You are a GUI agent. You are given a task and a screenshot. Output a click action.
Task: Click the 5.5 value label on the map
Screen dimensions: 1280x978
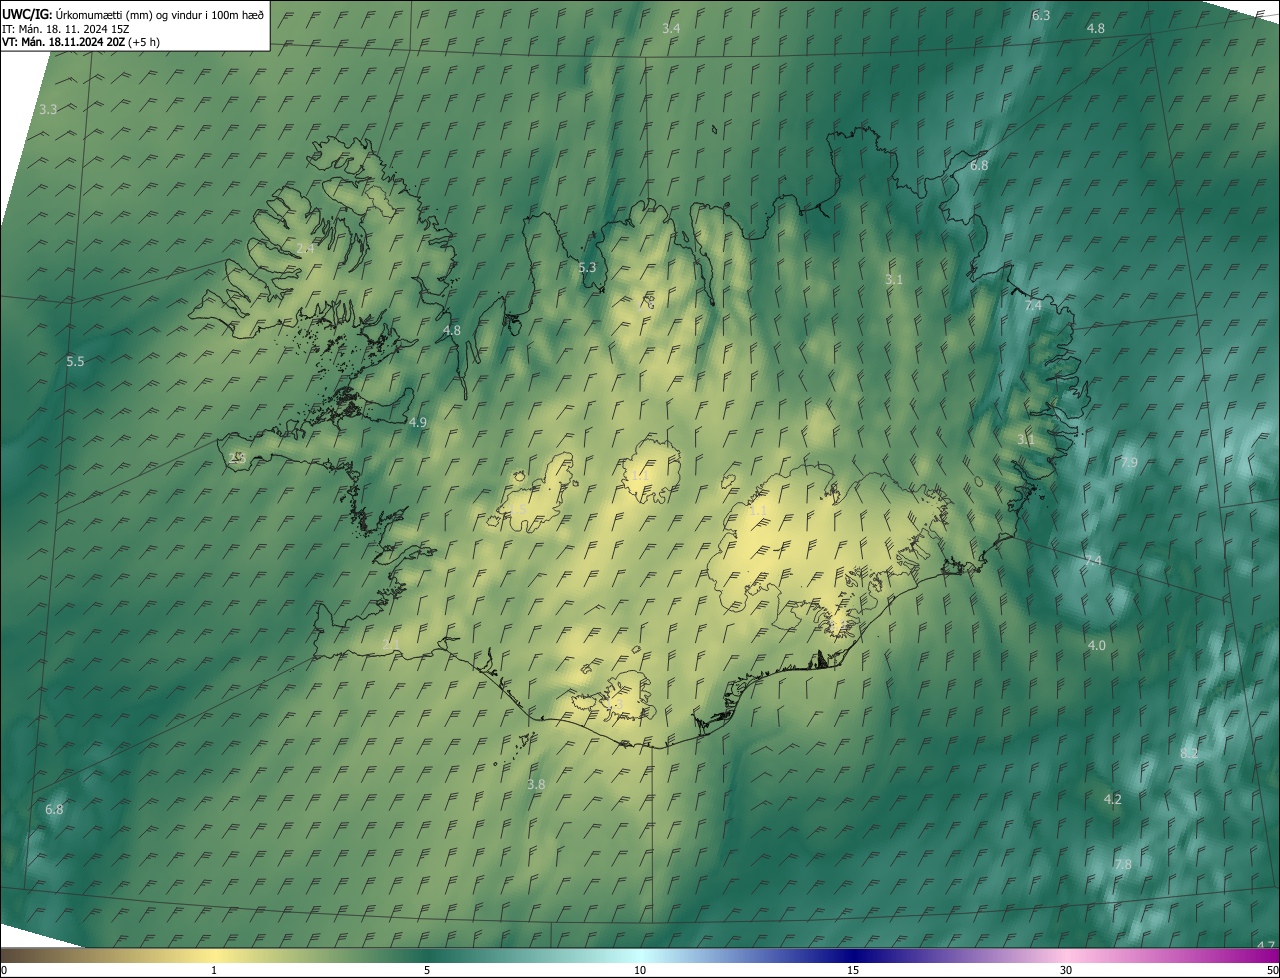click(75, 362)
